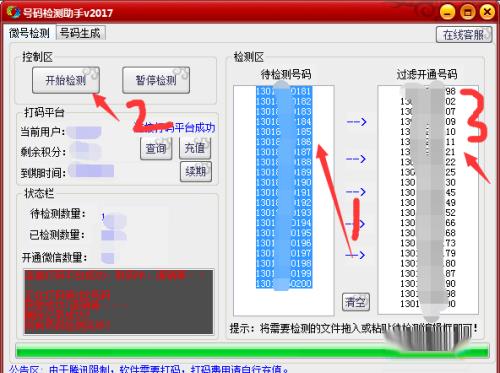
Task: Select filtered number ending in 52
Action: (428, 213)
